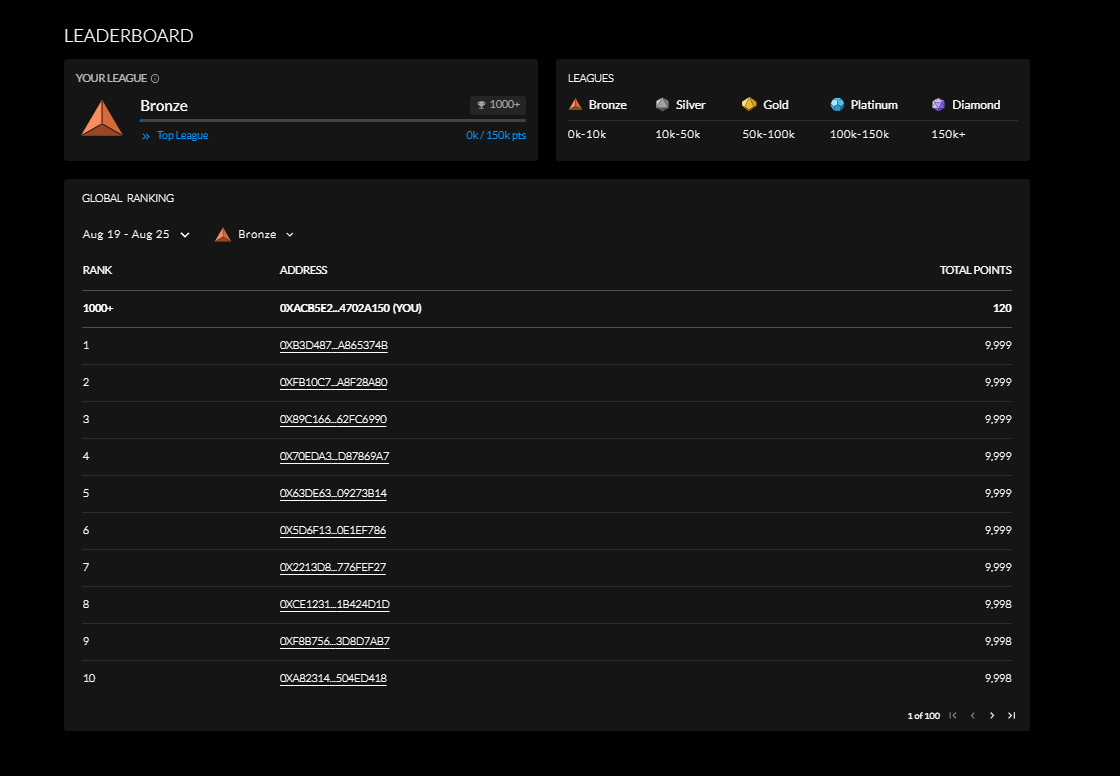Image resolution: width=1120 pixels, height=776 pixels.
Task: Click the Platinum league label
Action: click(x=874, y=105)
